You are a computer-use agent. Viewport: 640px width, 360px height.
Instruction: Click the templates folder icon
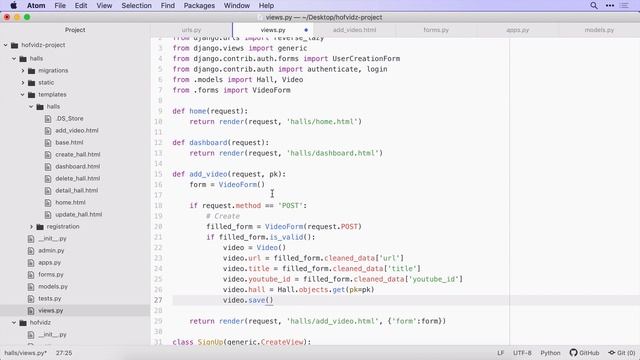tap(31, 95)
